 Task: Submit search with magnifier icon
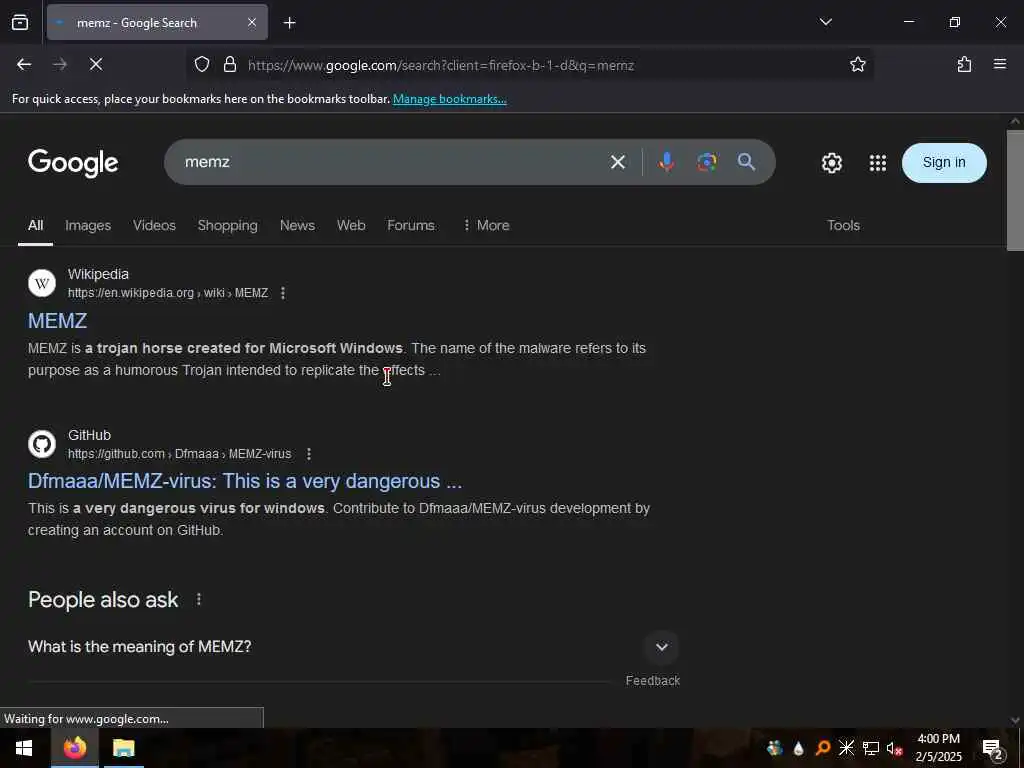coord(746,162)
